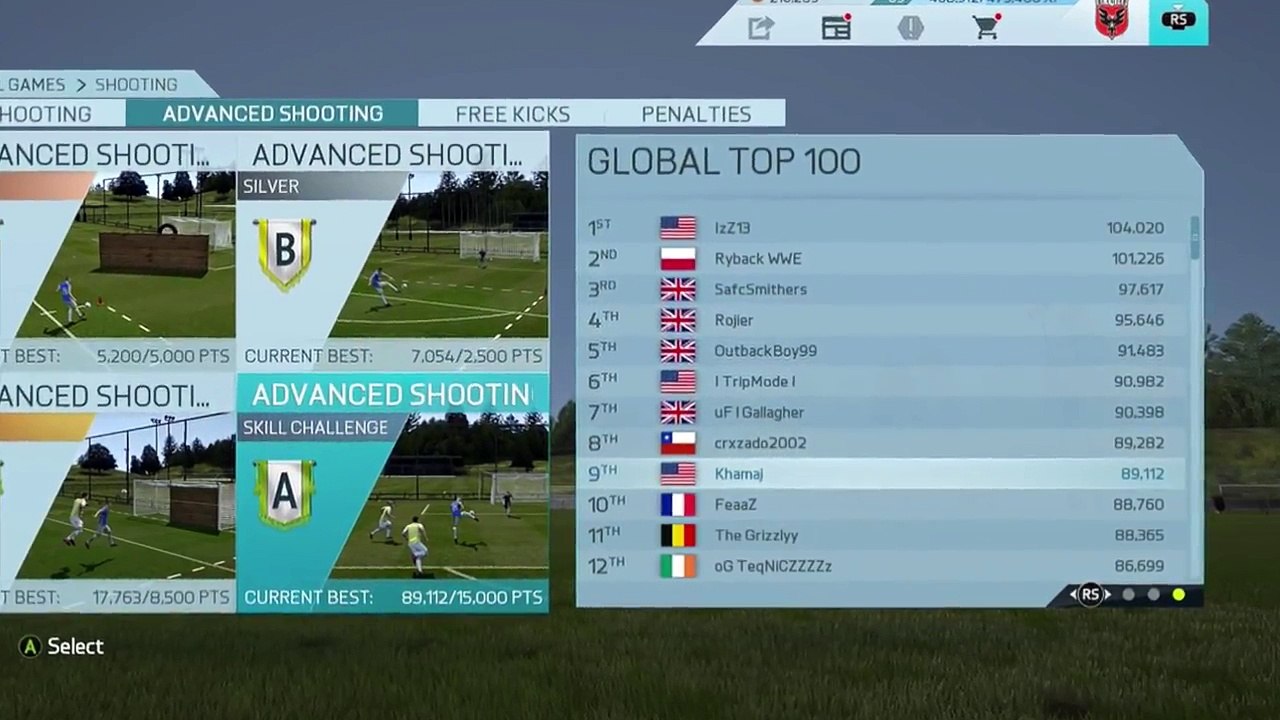This screenshot has width=1280, height=720.
Task: Open the news calendar icon with red dot
Action: click(837, 27)
